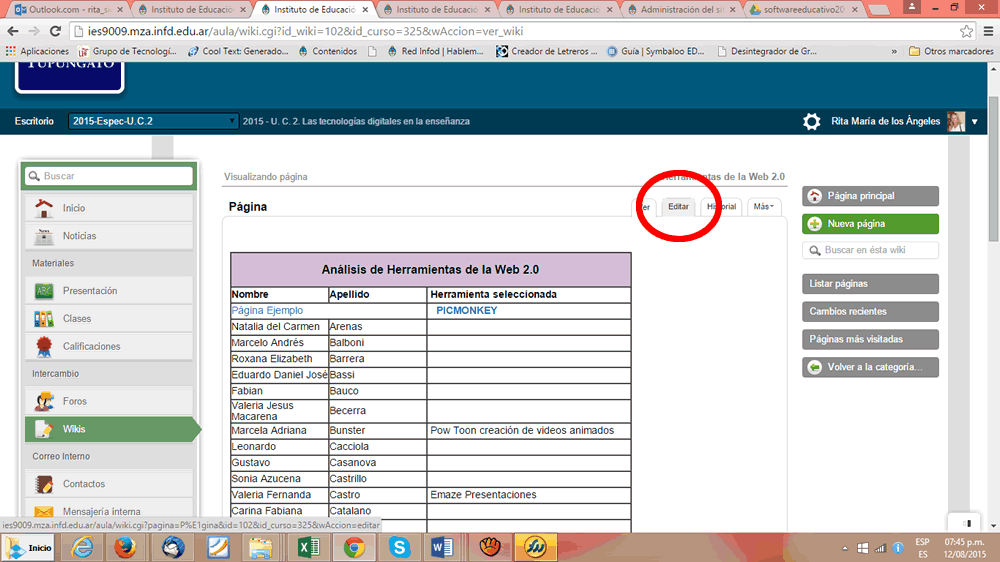Click the Buscar en ésta wiki field

870,250
